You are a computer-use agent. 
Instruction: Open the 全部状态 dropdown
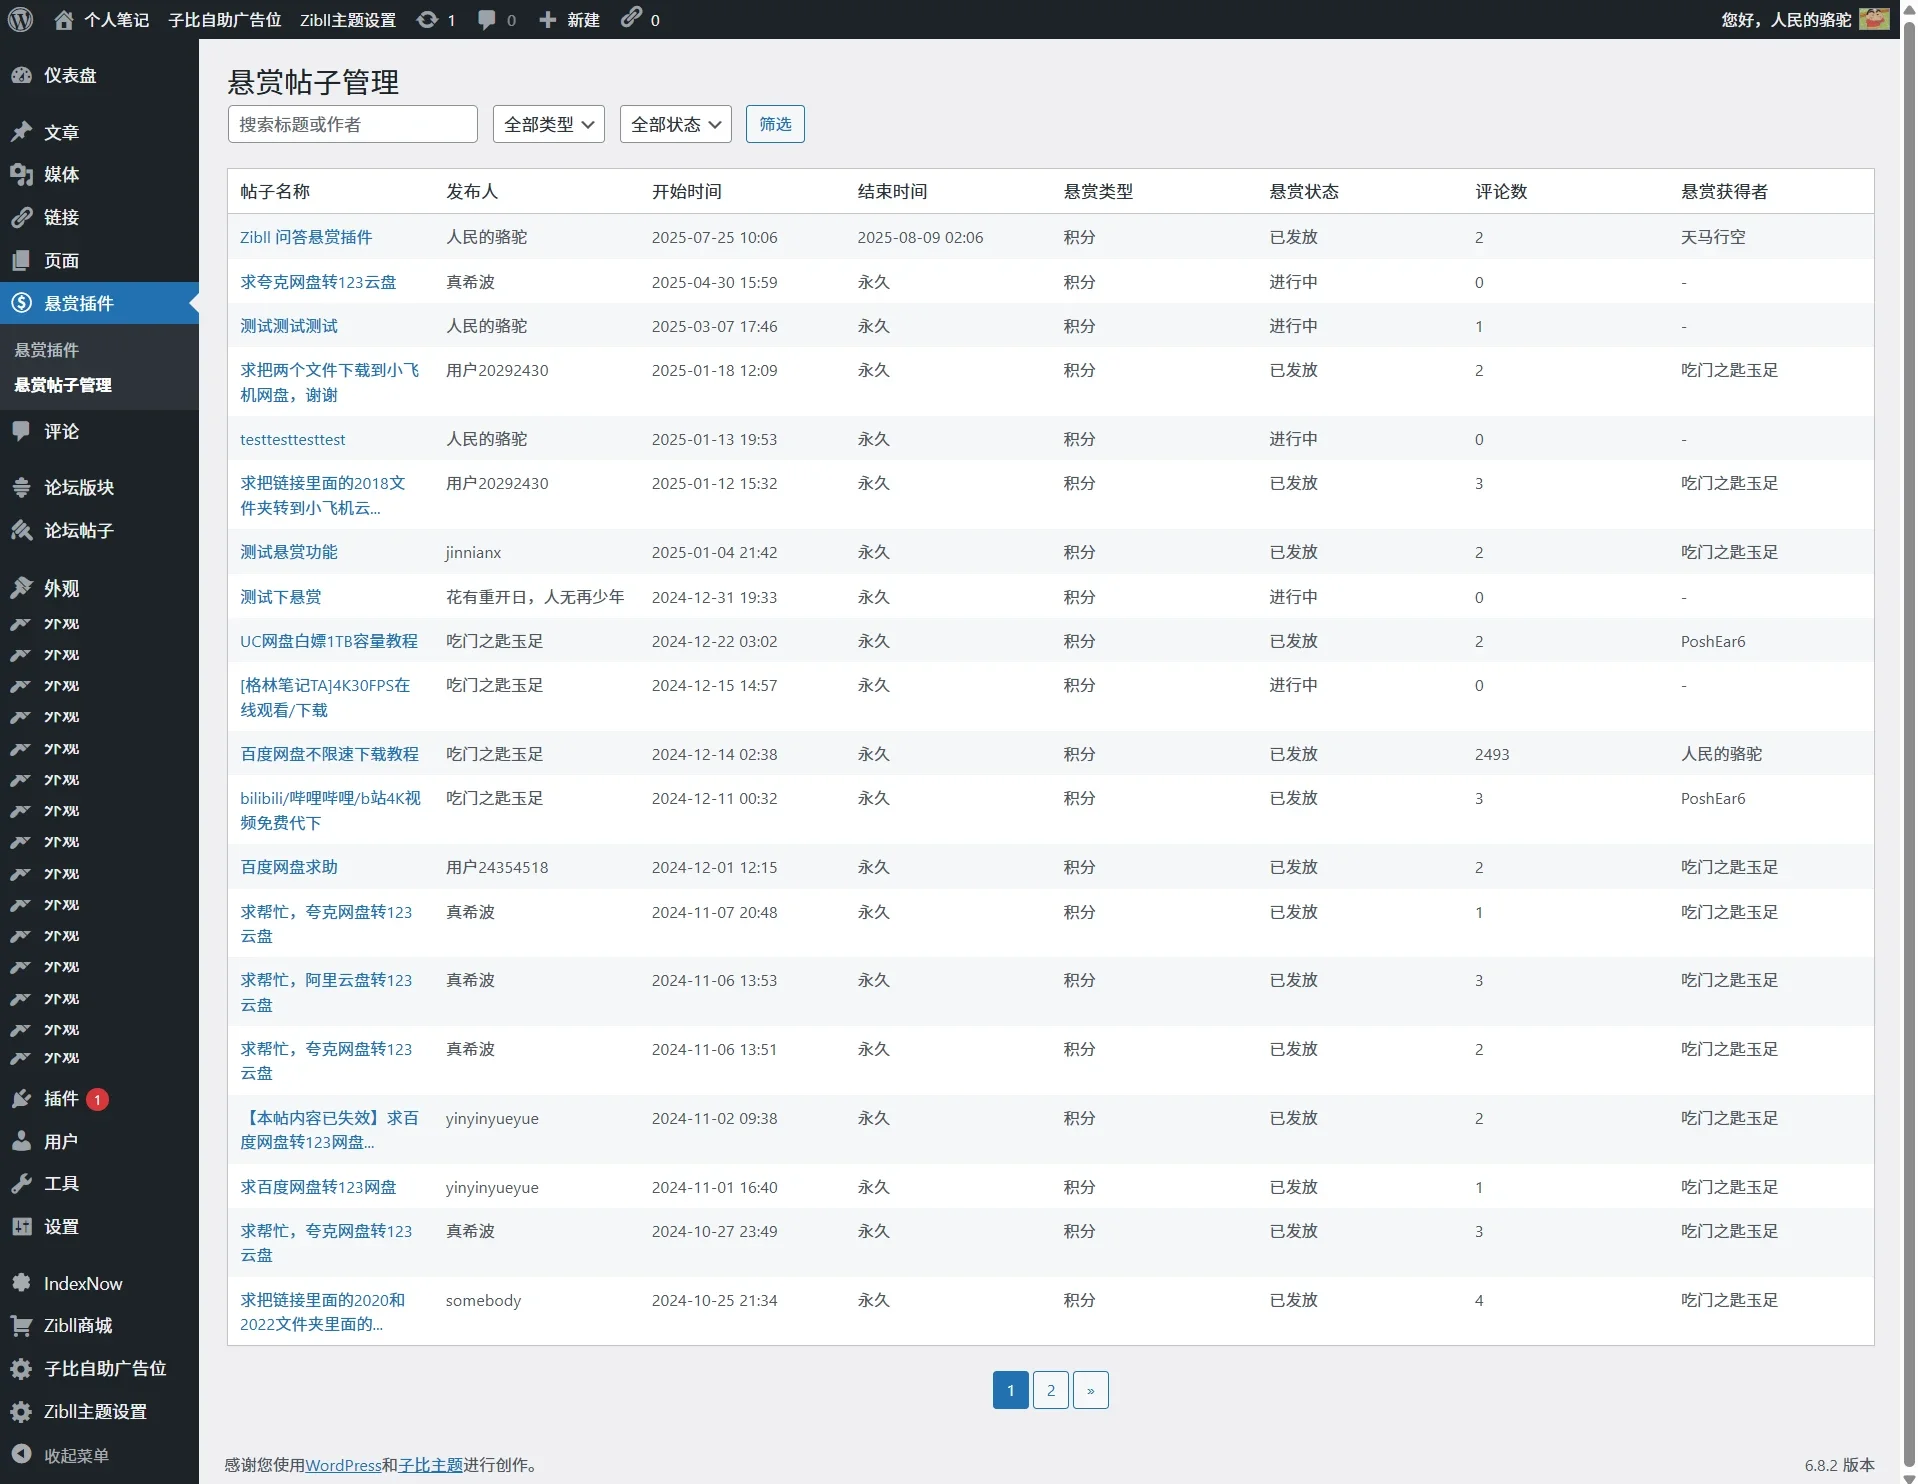tap(675, 124)
